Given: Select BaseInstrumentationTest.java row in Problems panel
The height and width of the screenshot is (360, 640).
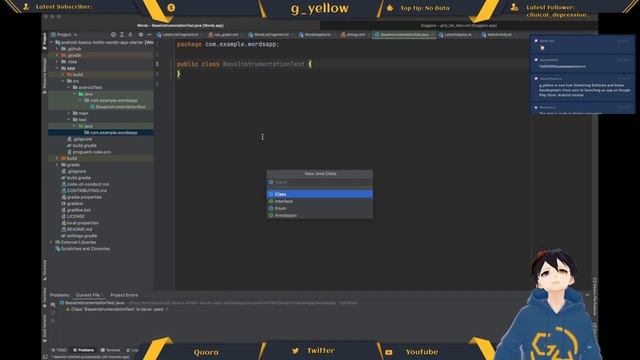Looking at the screenshot, I should click(x=209, y=303).
